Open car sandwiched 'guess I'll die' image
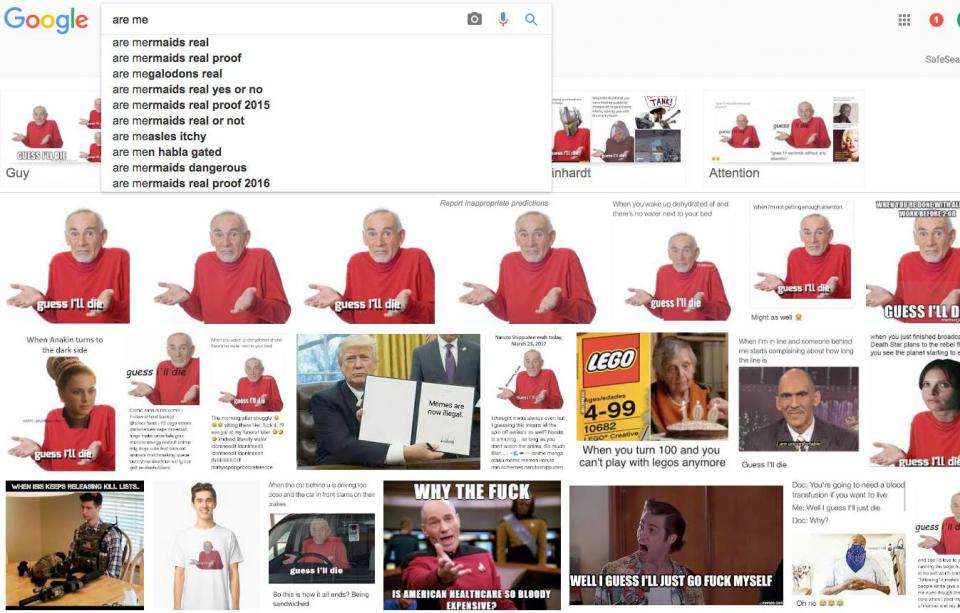Screen dimensions: 960x613 click(321, 545)
